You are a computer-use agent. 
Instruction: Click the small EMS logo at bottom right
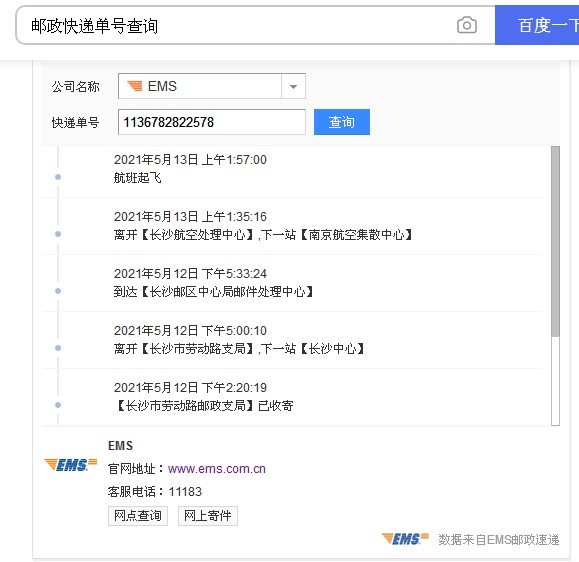(x=405, y=539)
